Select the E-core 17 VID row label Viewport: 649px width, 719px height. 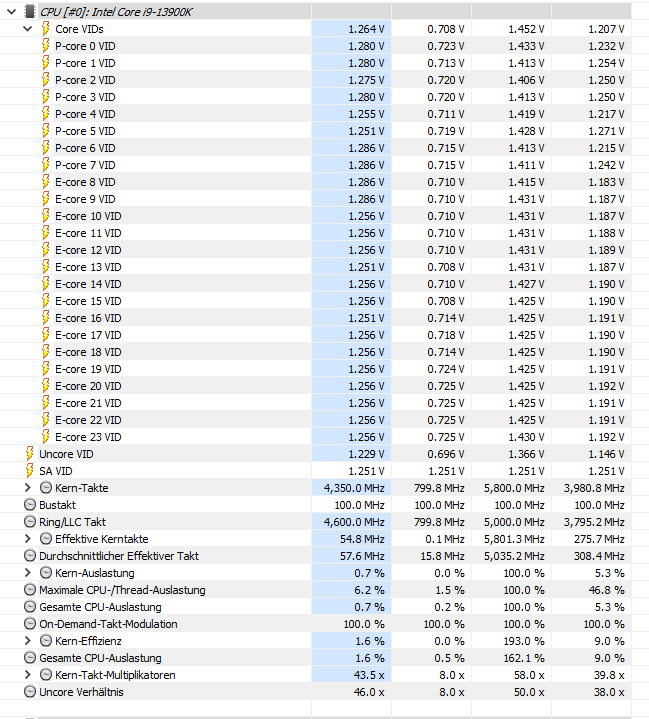[x=88, y=335]
